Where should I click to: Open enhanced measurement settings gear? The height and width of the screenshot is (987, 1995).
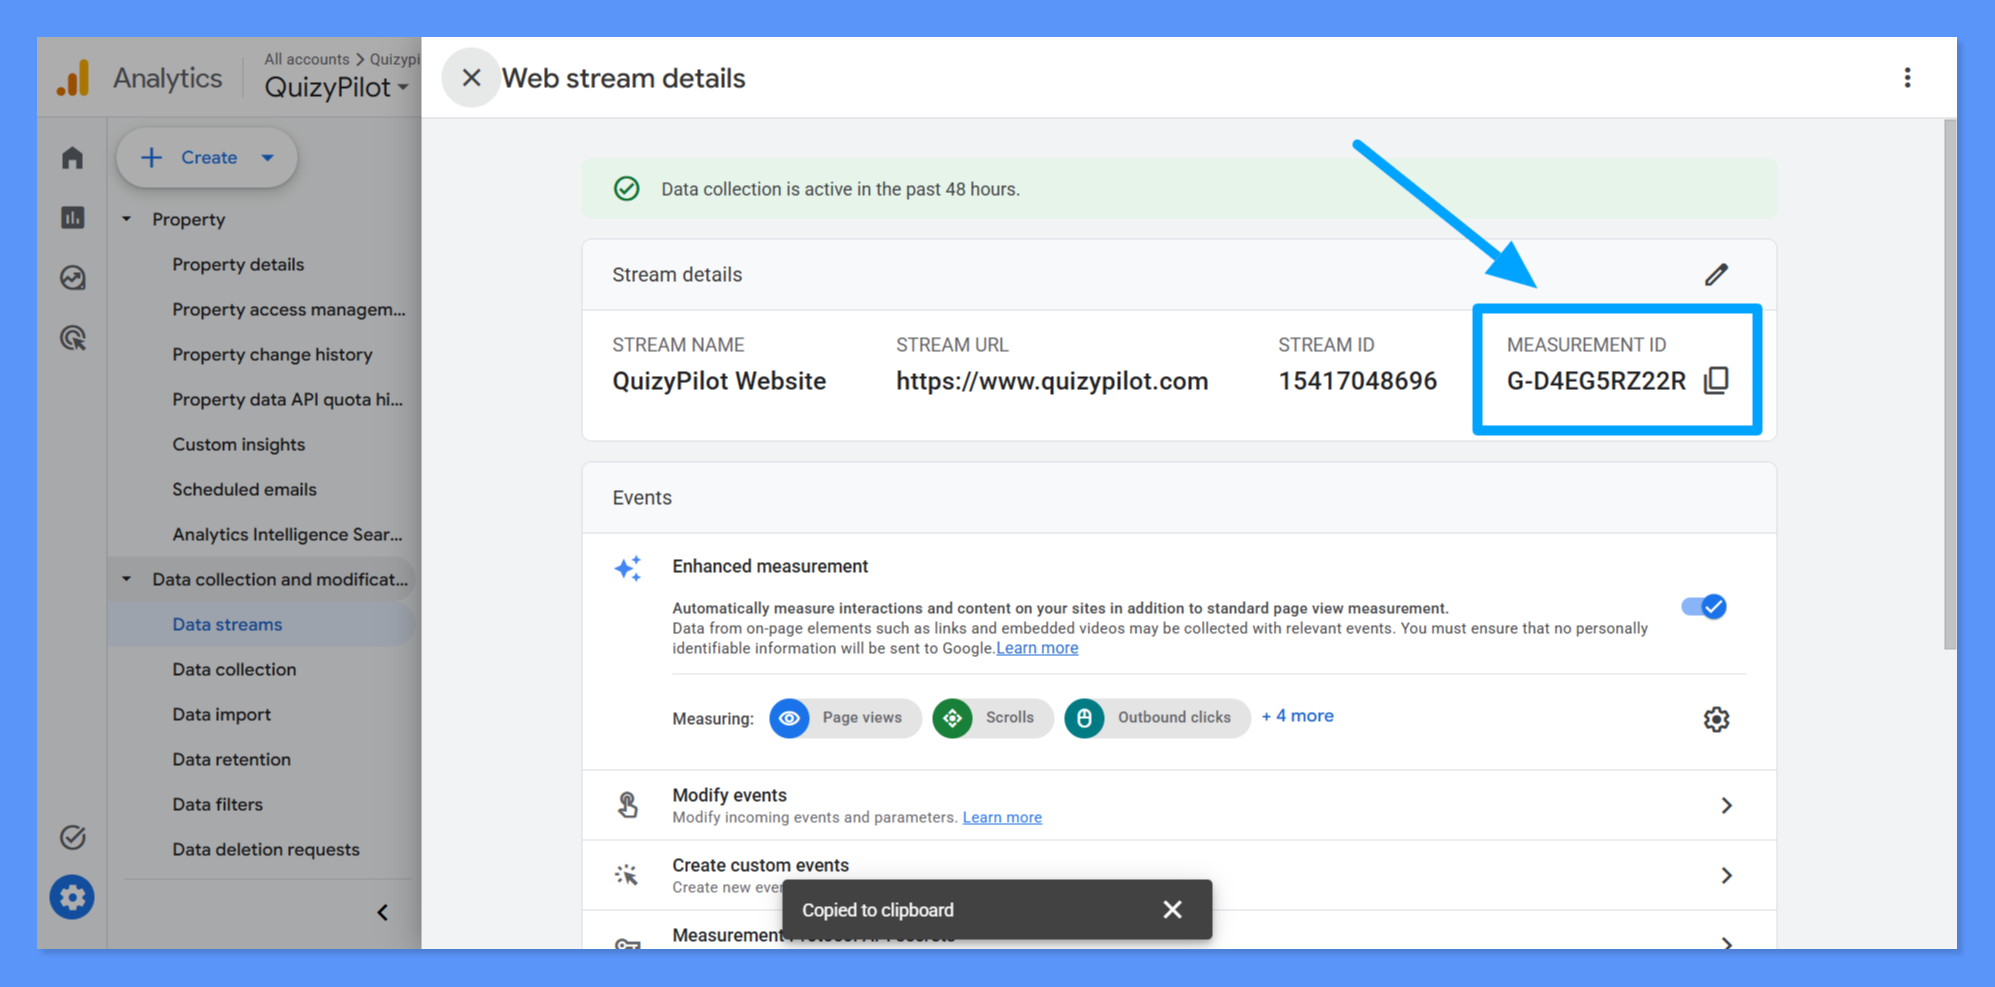(1716, 719)
